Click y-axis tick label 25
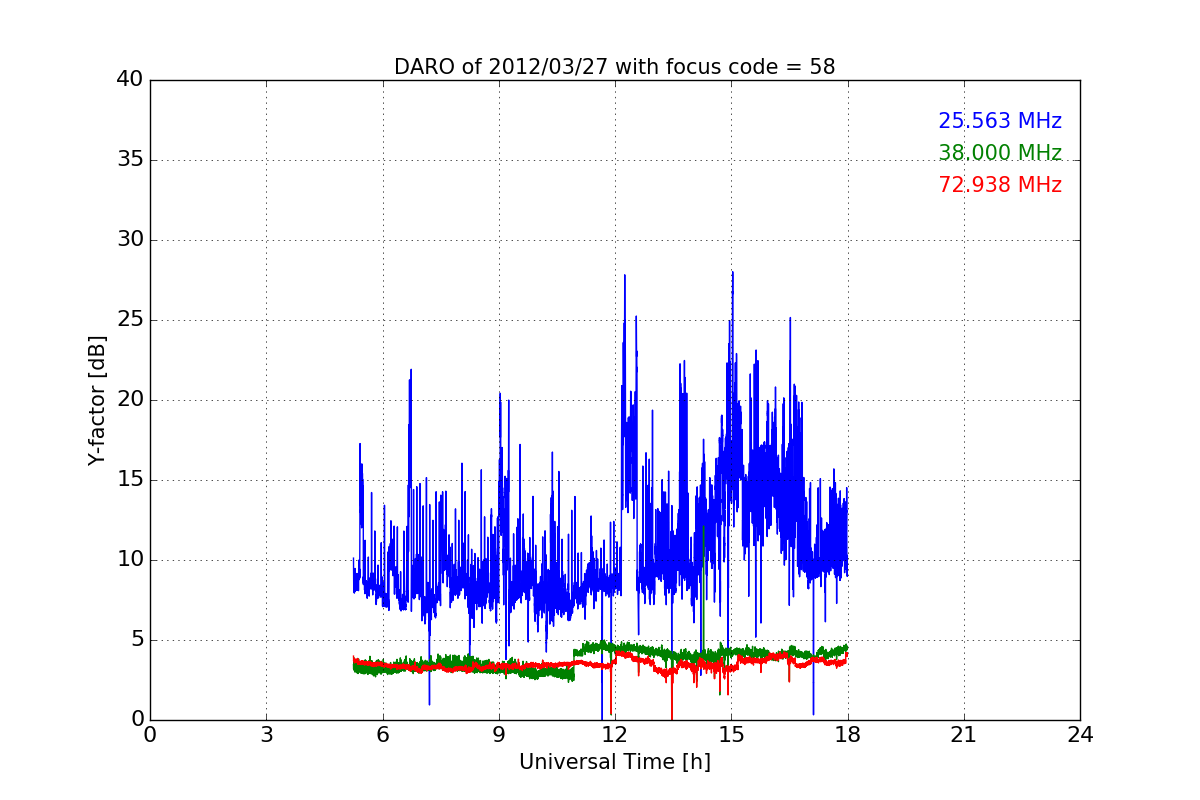 129,320
